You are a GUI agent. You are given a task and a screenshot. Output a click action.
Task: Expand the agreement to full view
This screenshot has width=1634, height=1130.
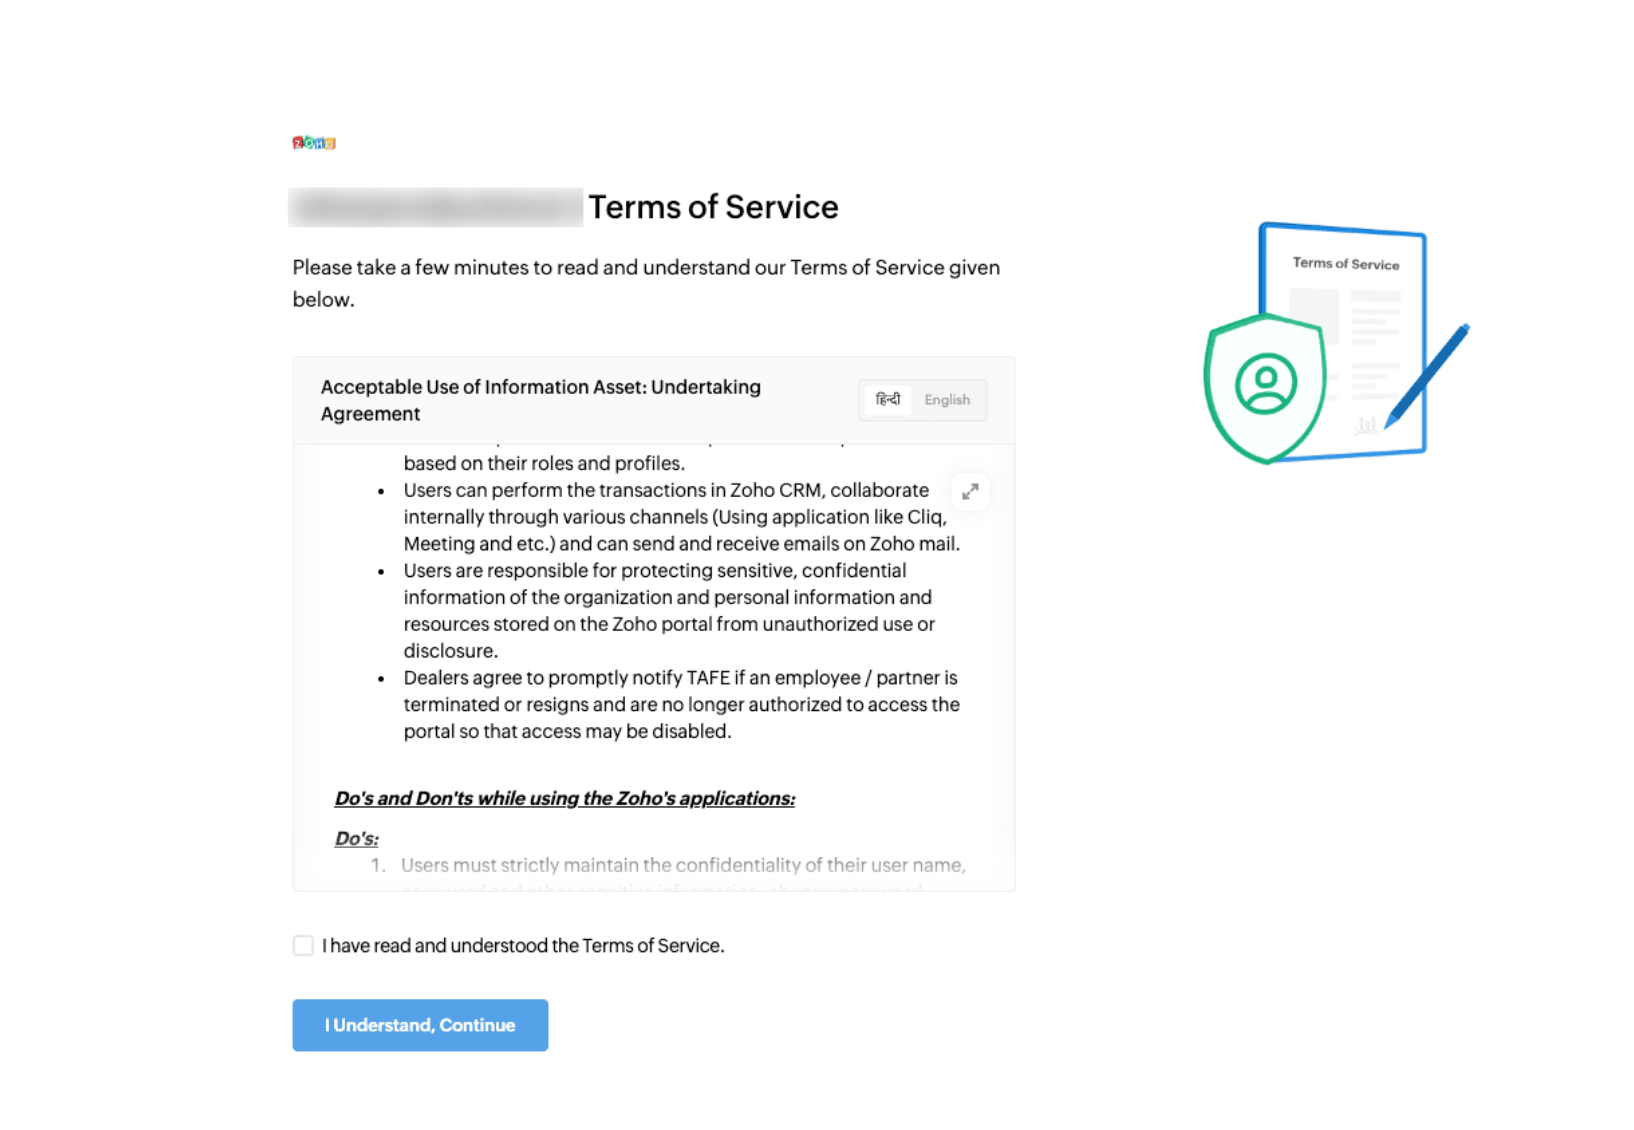click(970, 492)
